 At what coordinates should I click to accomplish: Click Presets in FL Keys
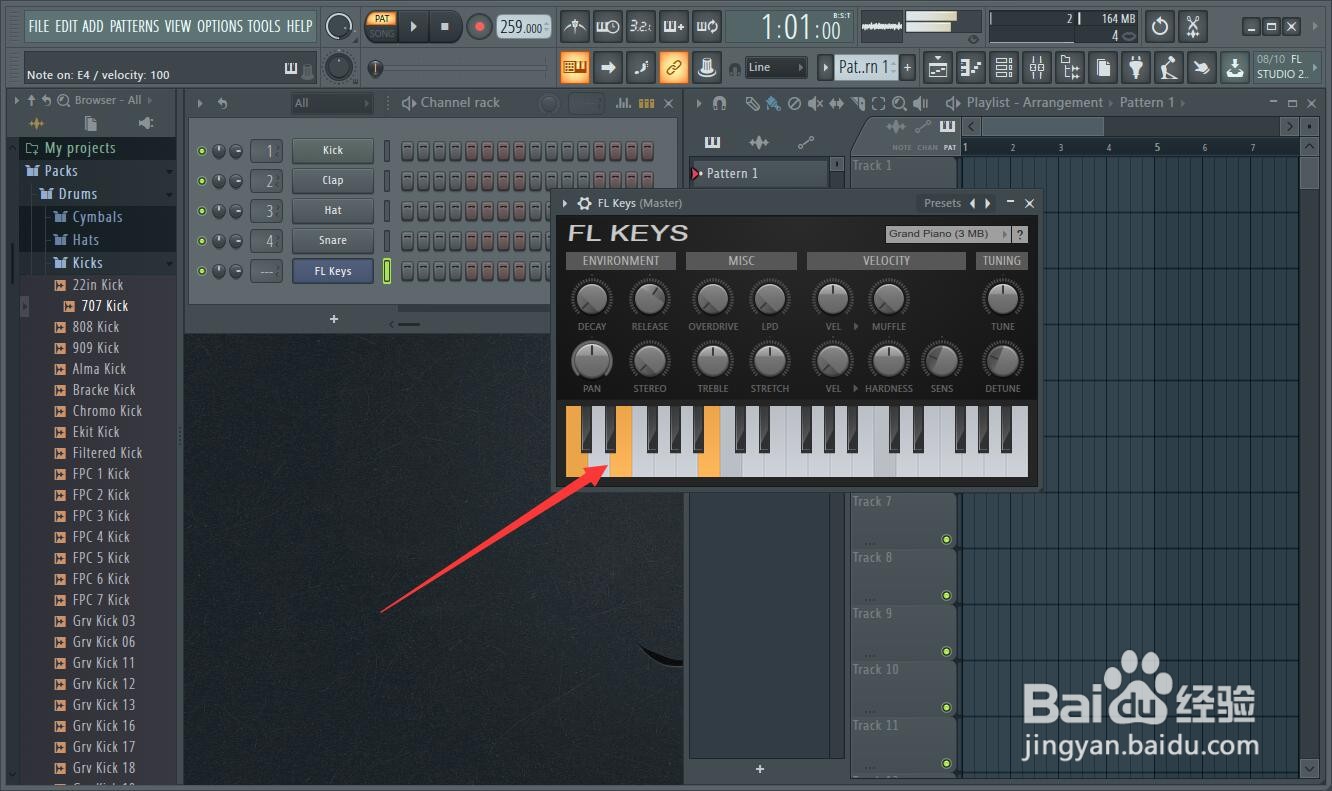(942, 203)
